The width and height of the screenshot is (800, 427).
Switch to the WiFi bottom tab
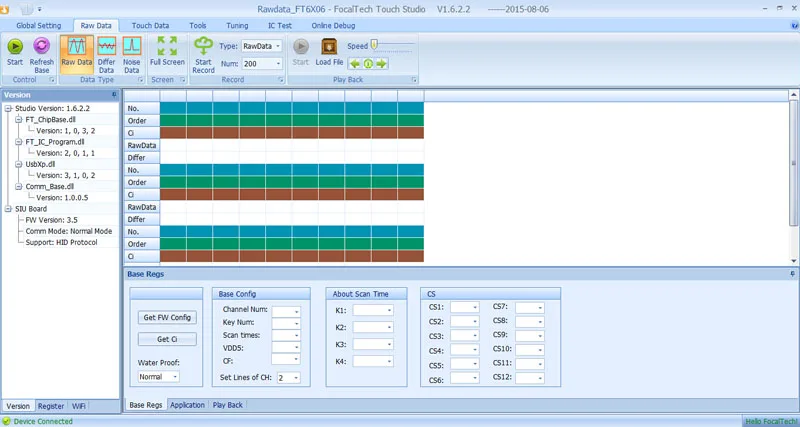point(79,406)
